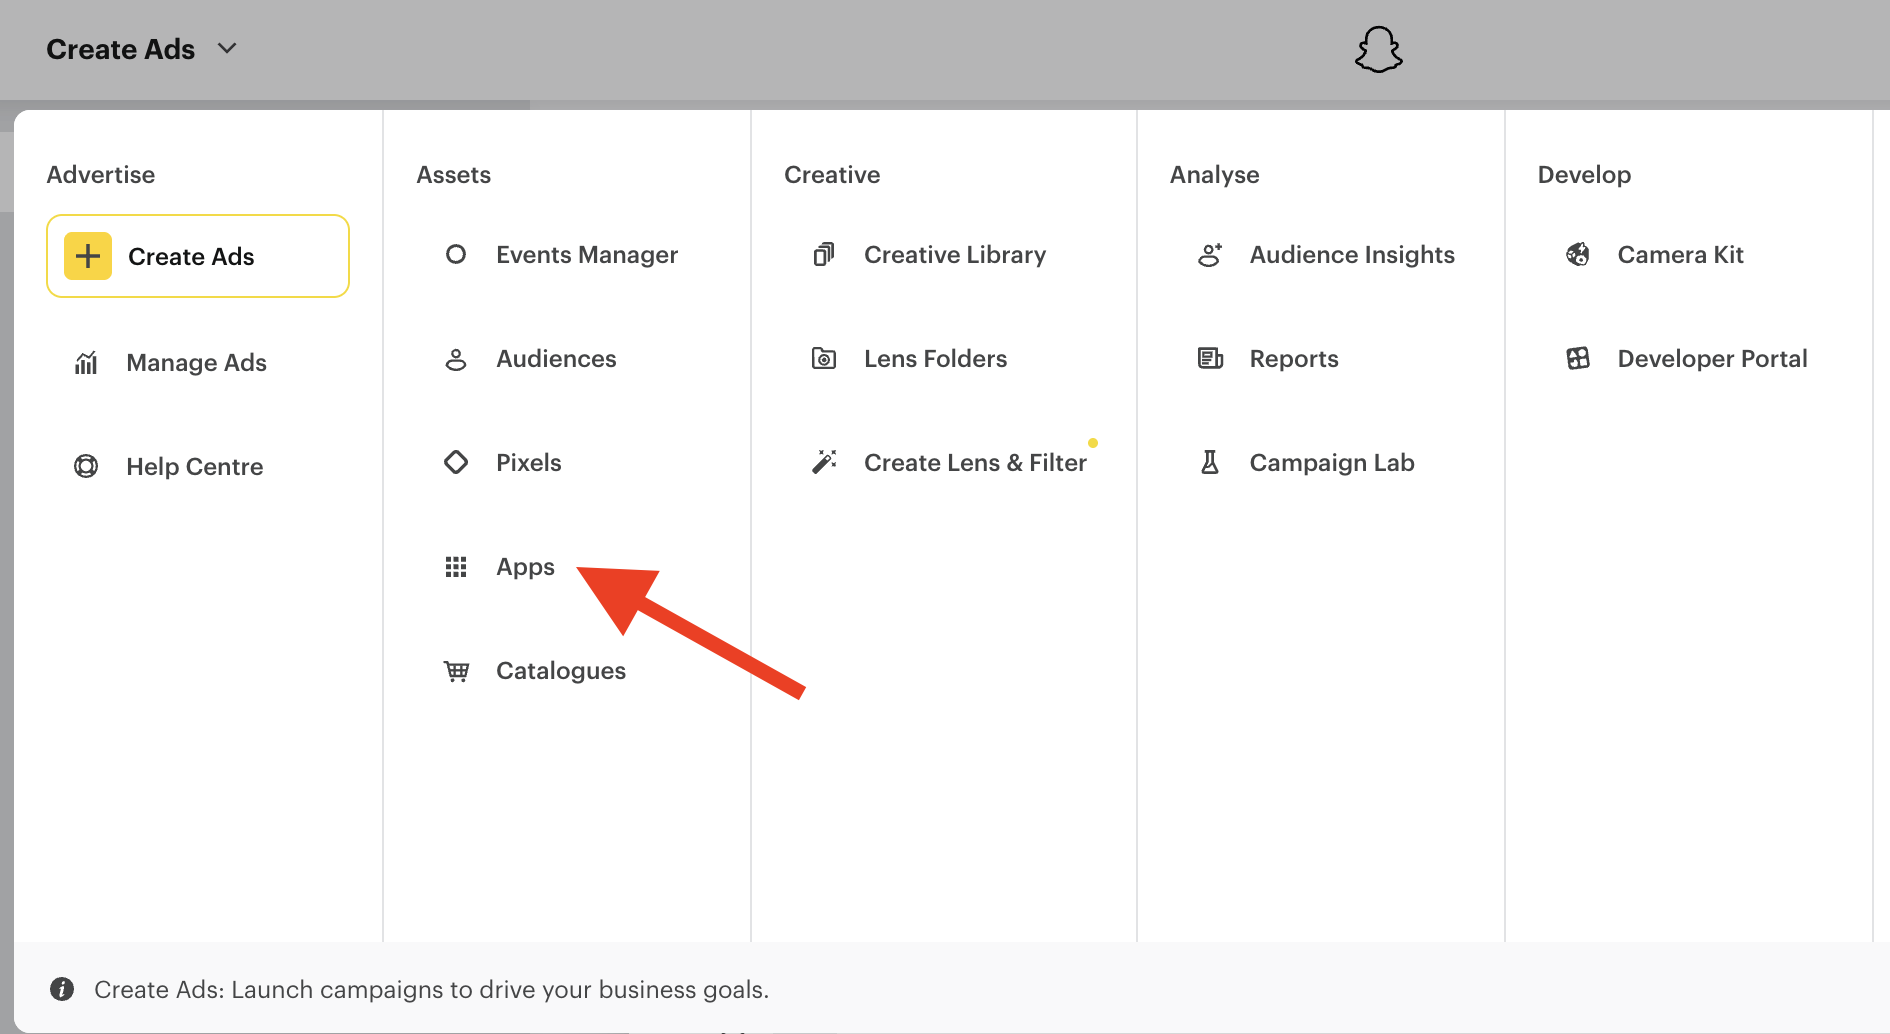
Task: Click the Create Ads header title
Action: (x=120, y=49)
